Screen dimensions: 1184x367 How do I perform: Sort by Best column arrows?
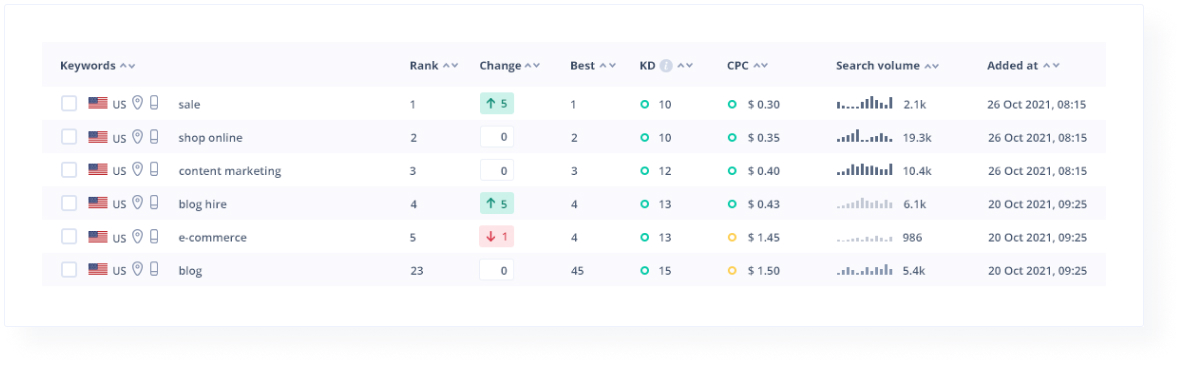point(608,66)
